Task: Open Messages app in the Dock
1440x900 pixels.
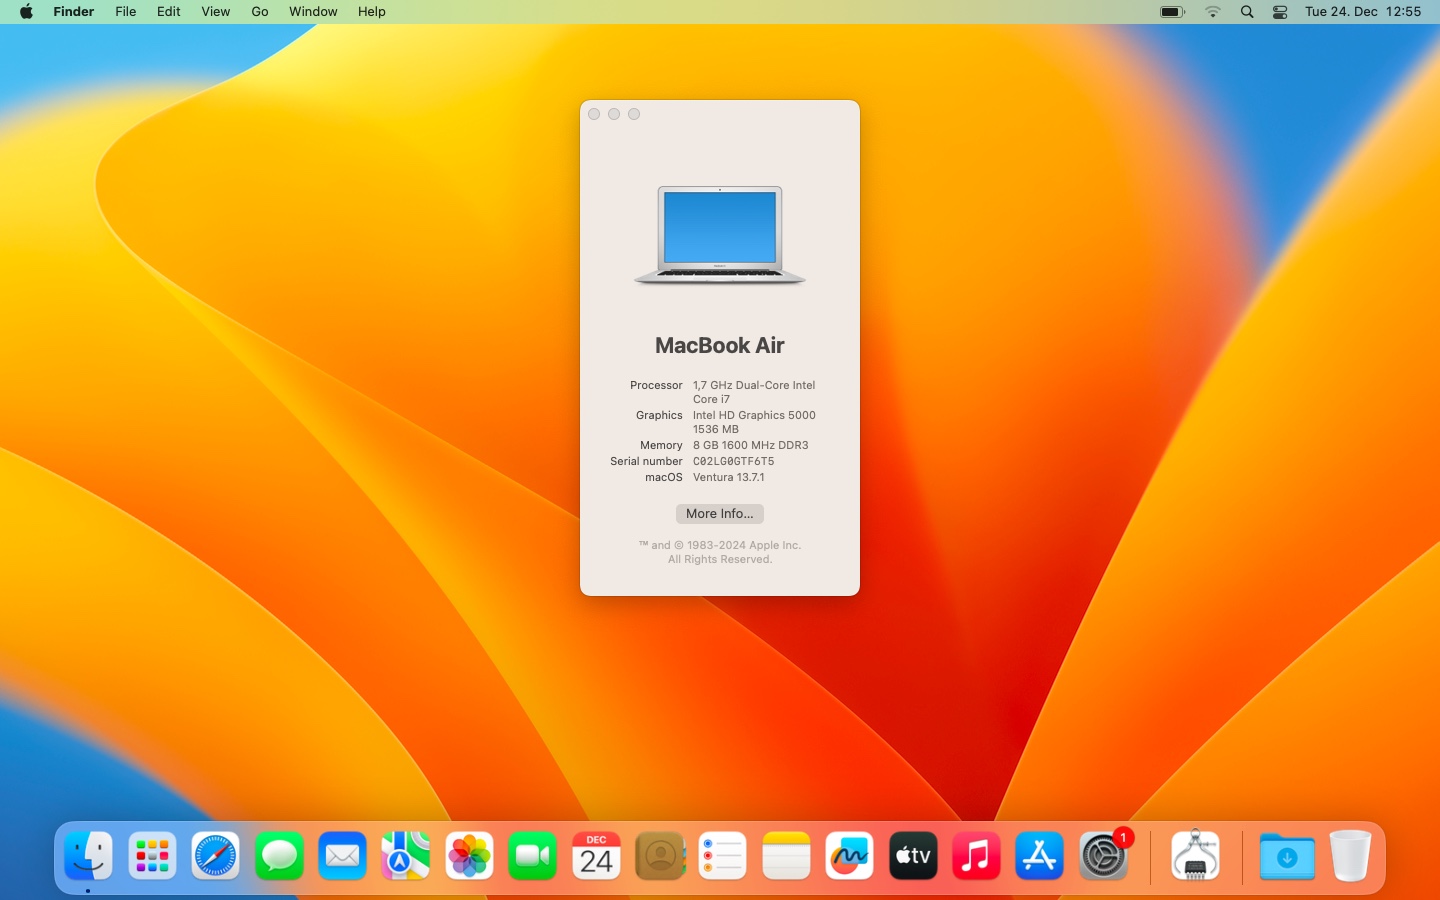Action: pos(279,856)
